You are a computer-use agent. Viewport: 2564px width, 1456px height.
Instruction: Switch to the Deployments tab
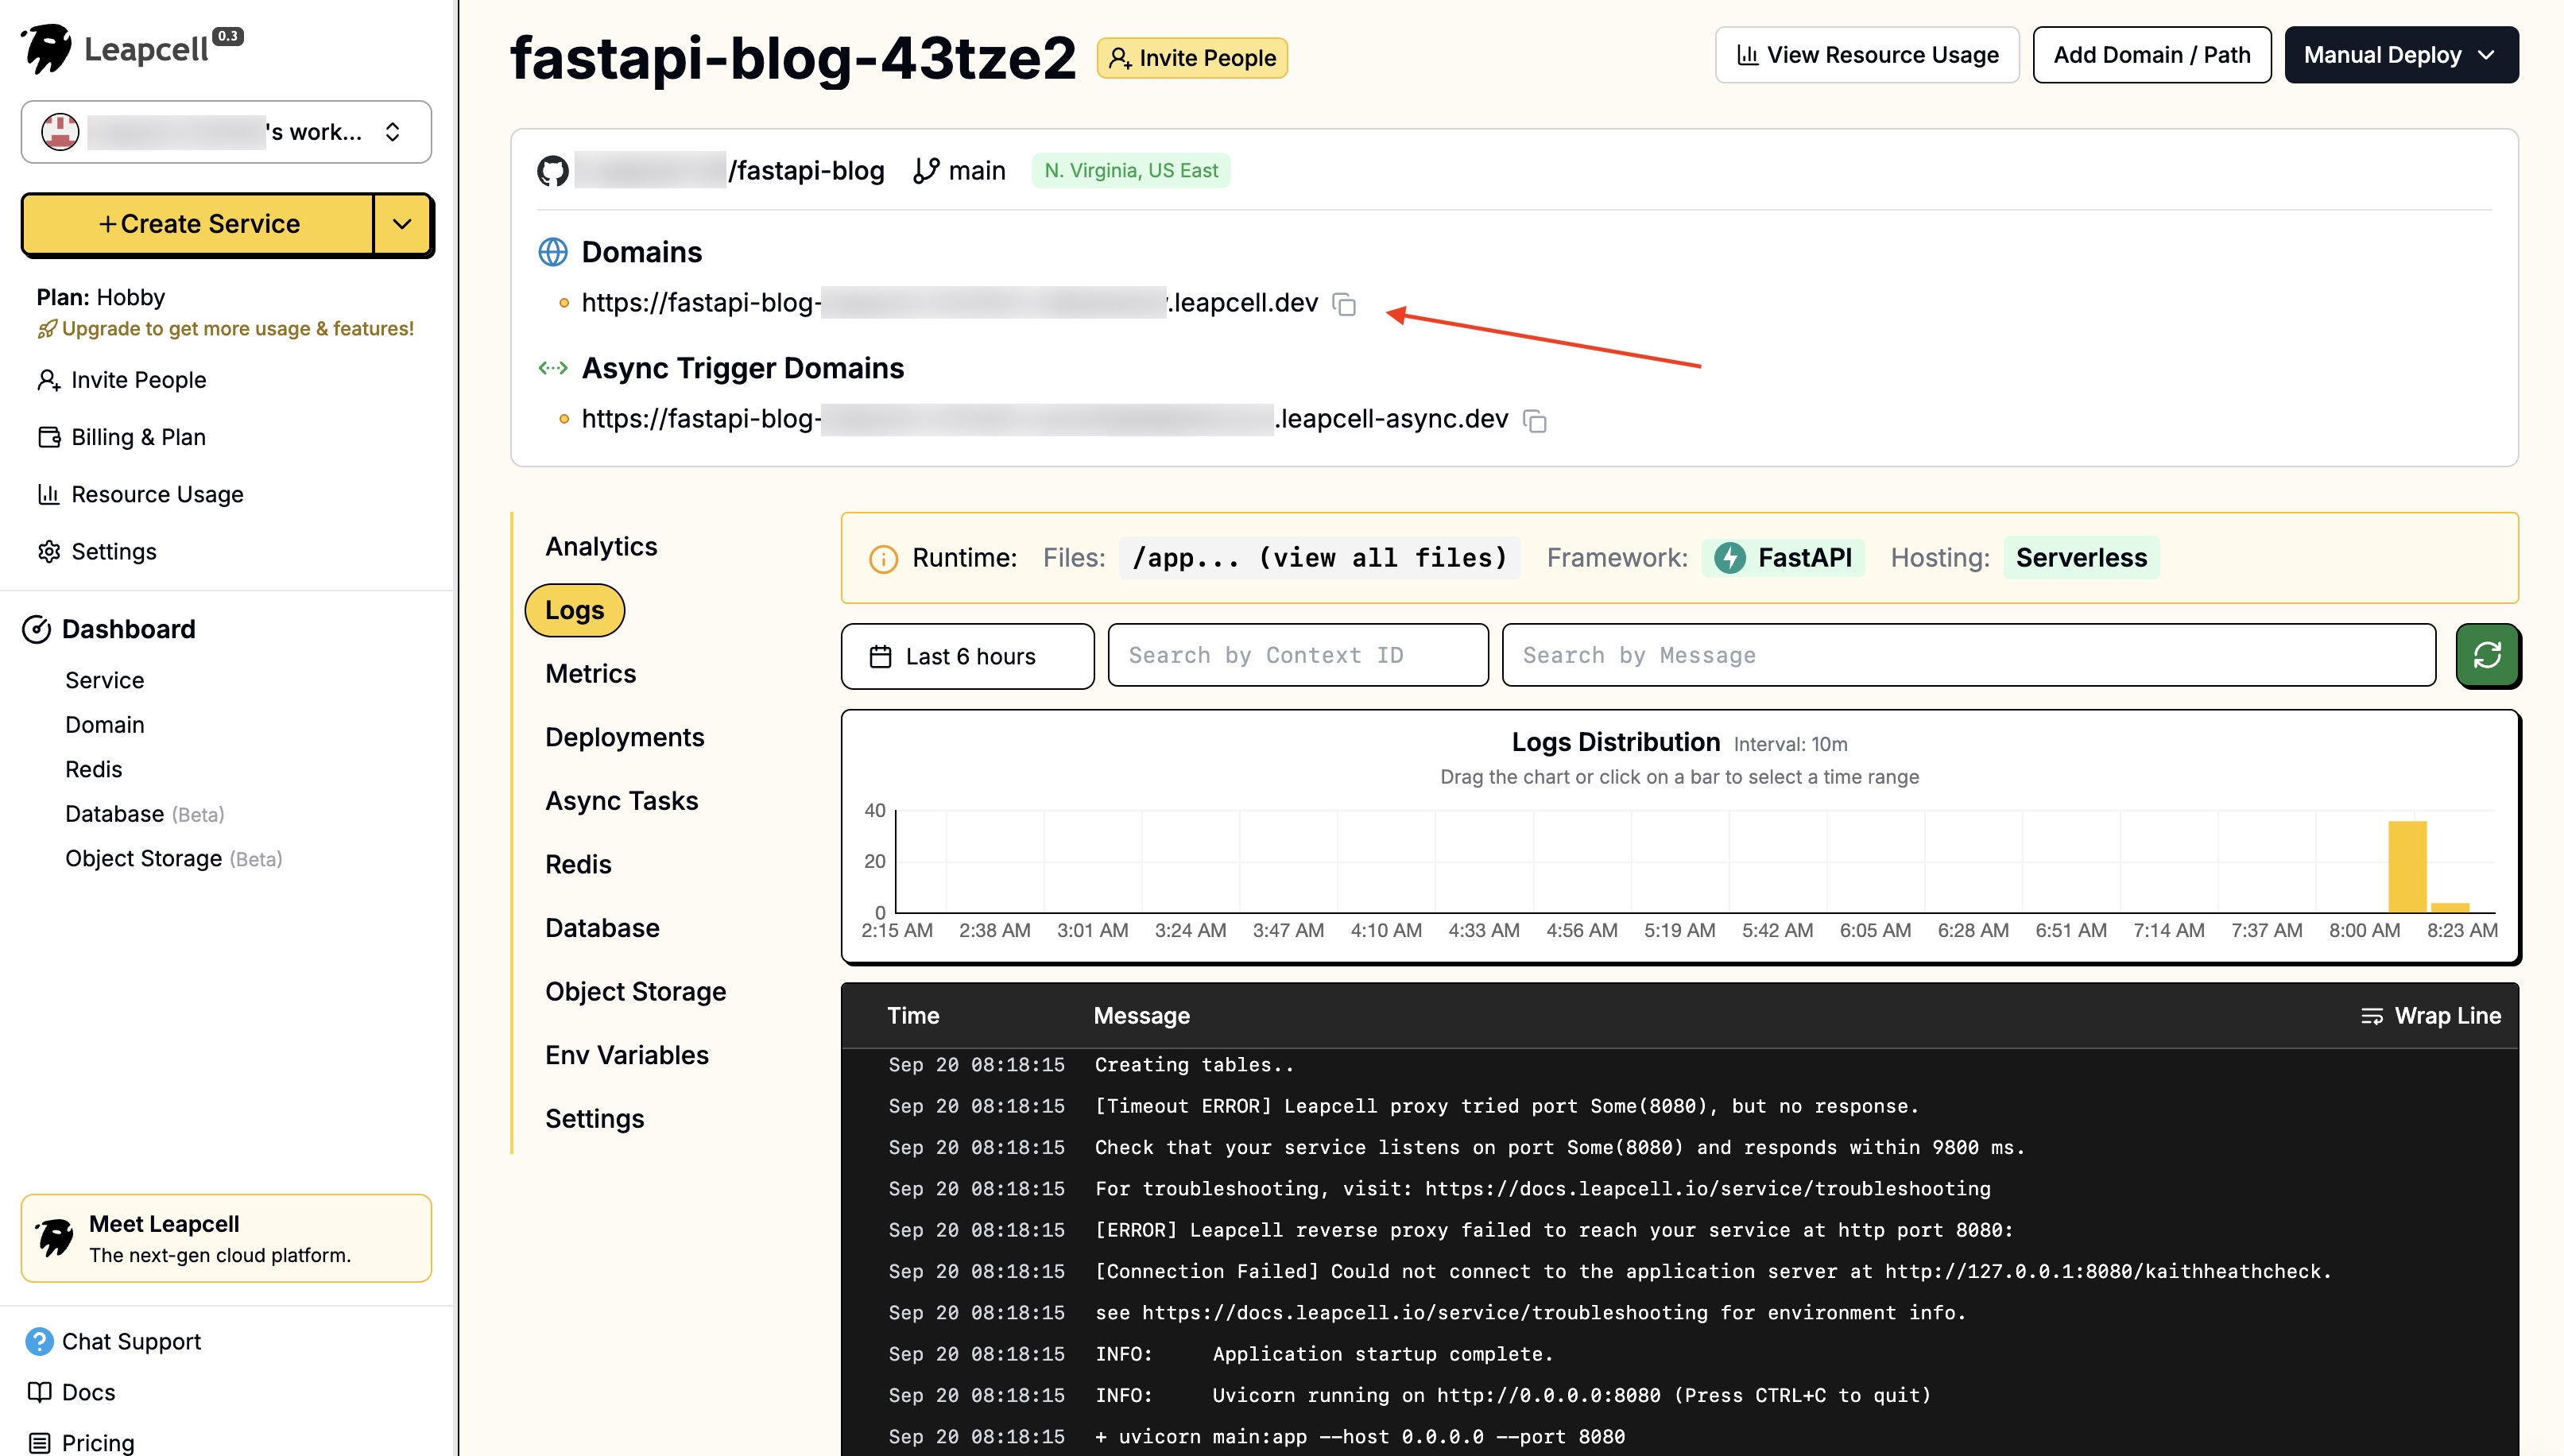tap(624, 737)
